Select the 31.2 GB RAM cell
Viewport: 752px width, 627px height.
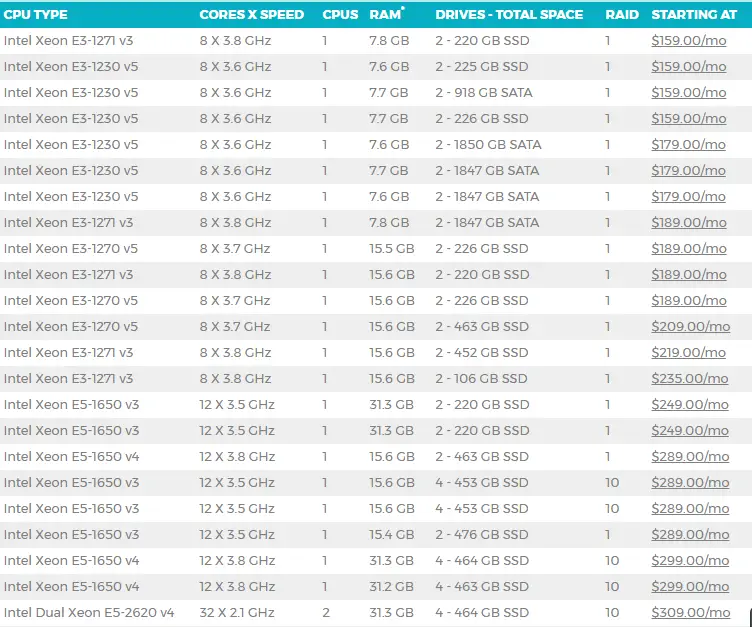point(391,587)
